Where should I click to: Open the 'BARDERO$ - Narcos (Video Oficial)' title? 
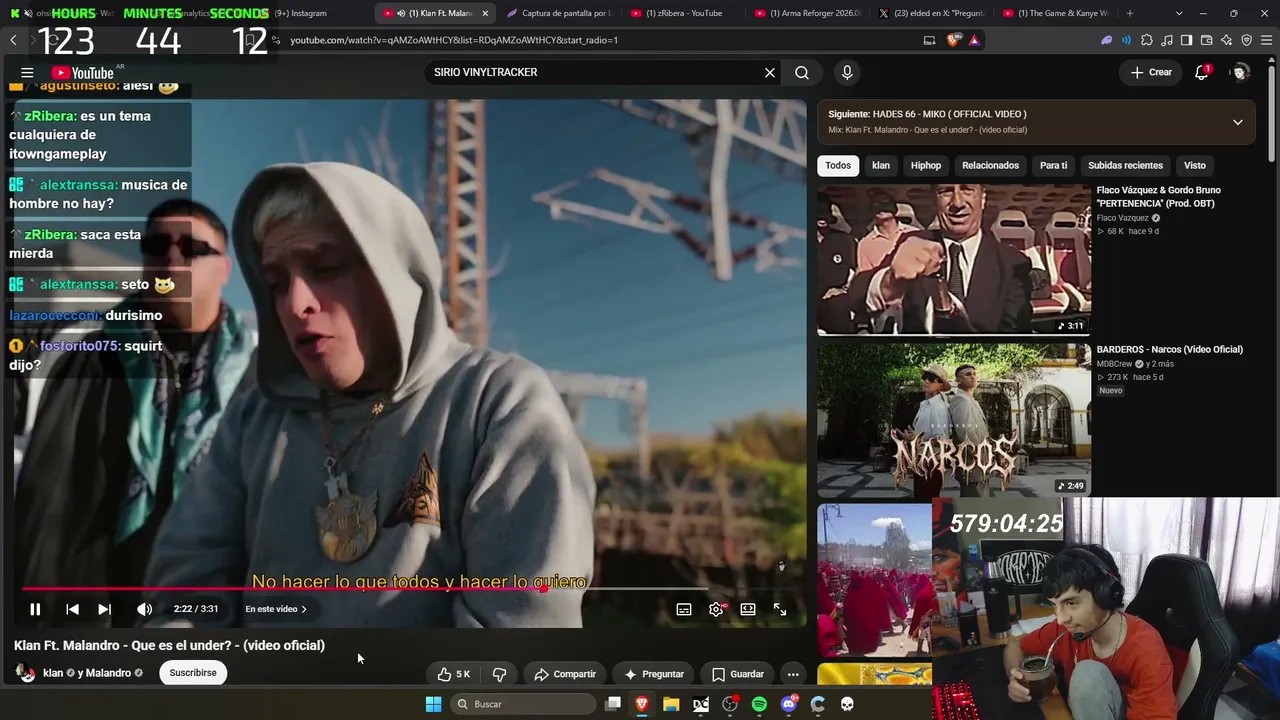1170,350
